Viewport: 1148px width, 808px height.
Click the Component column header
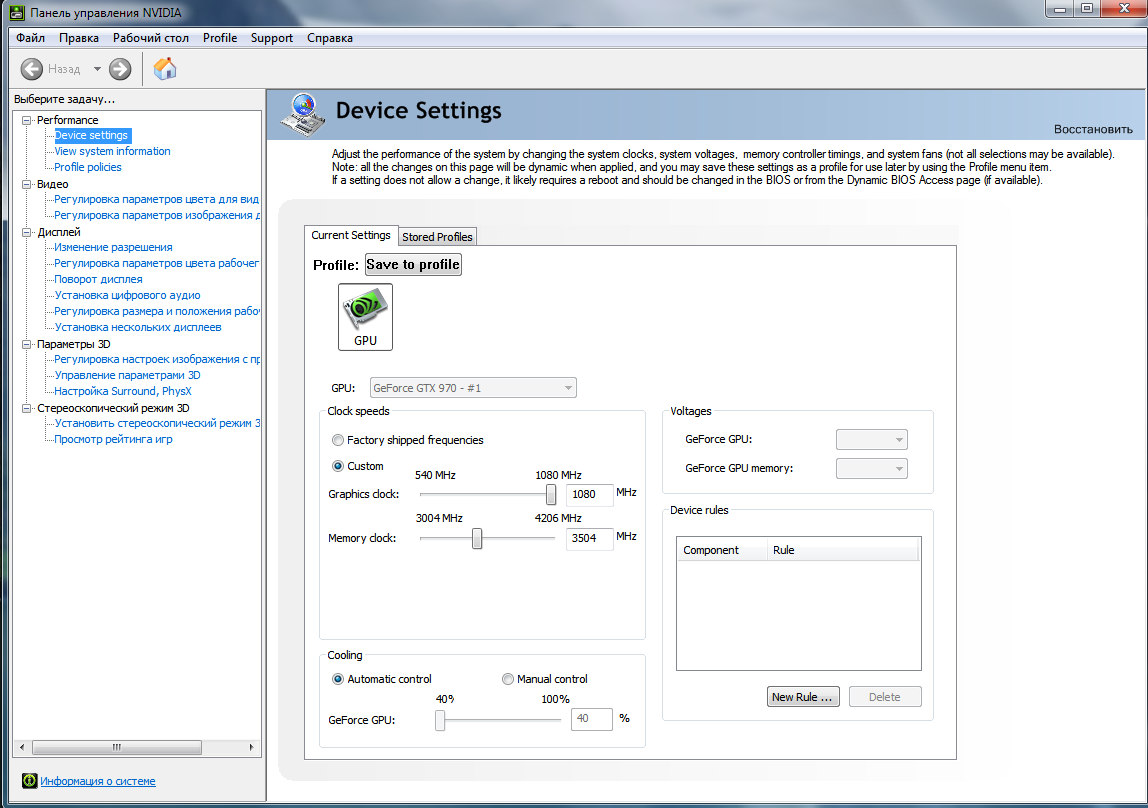(721, 550)
